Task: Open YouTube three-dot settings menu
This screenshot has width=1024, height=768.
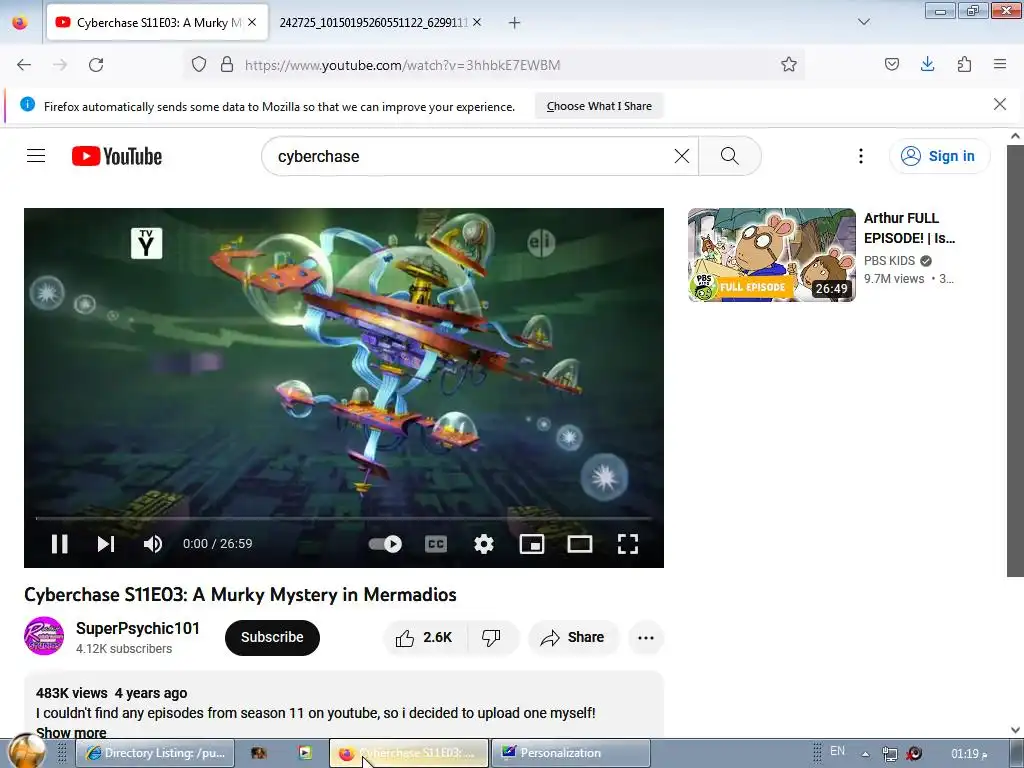Action: 861,156
